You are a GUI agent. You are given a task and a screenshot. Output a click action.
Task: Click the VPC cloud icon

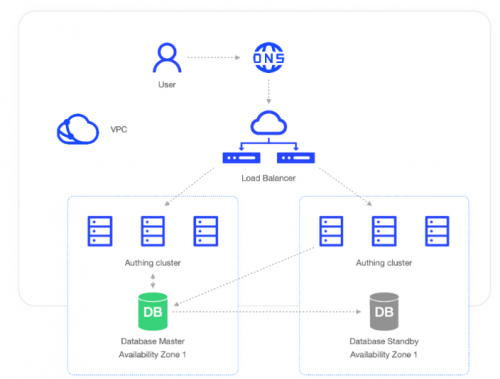78,129
